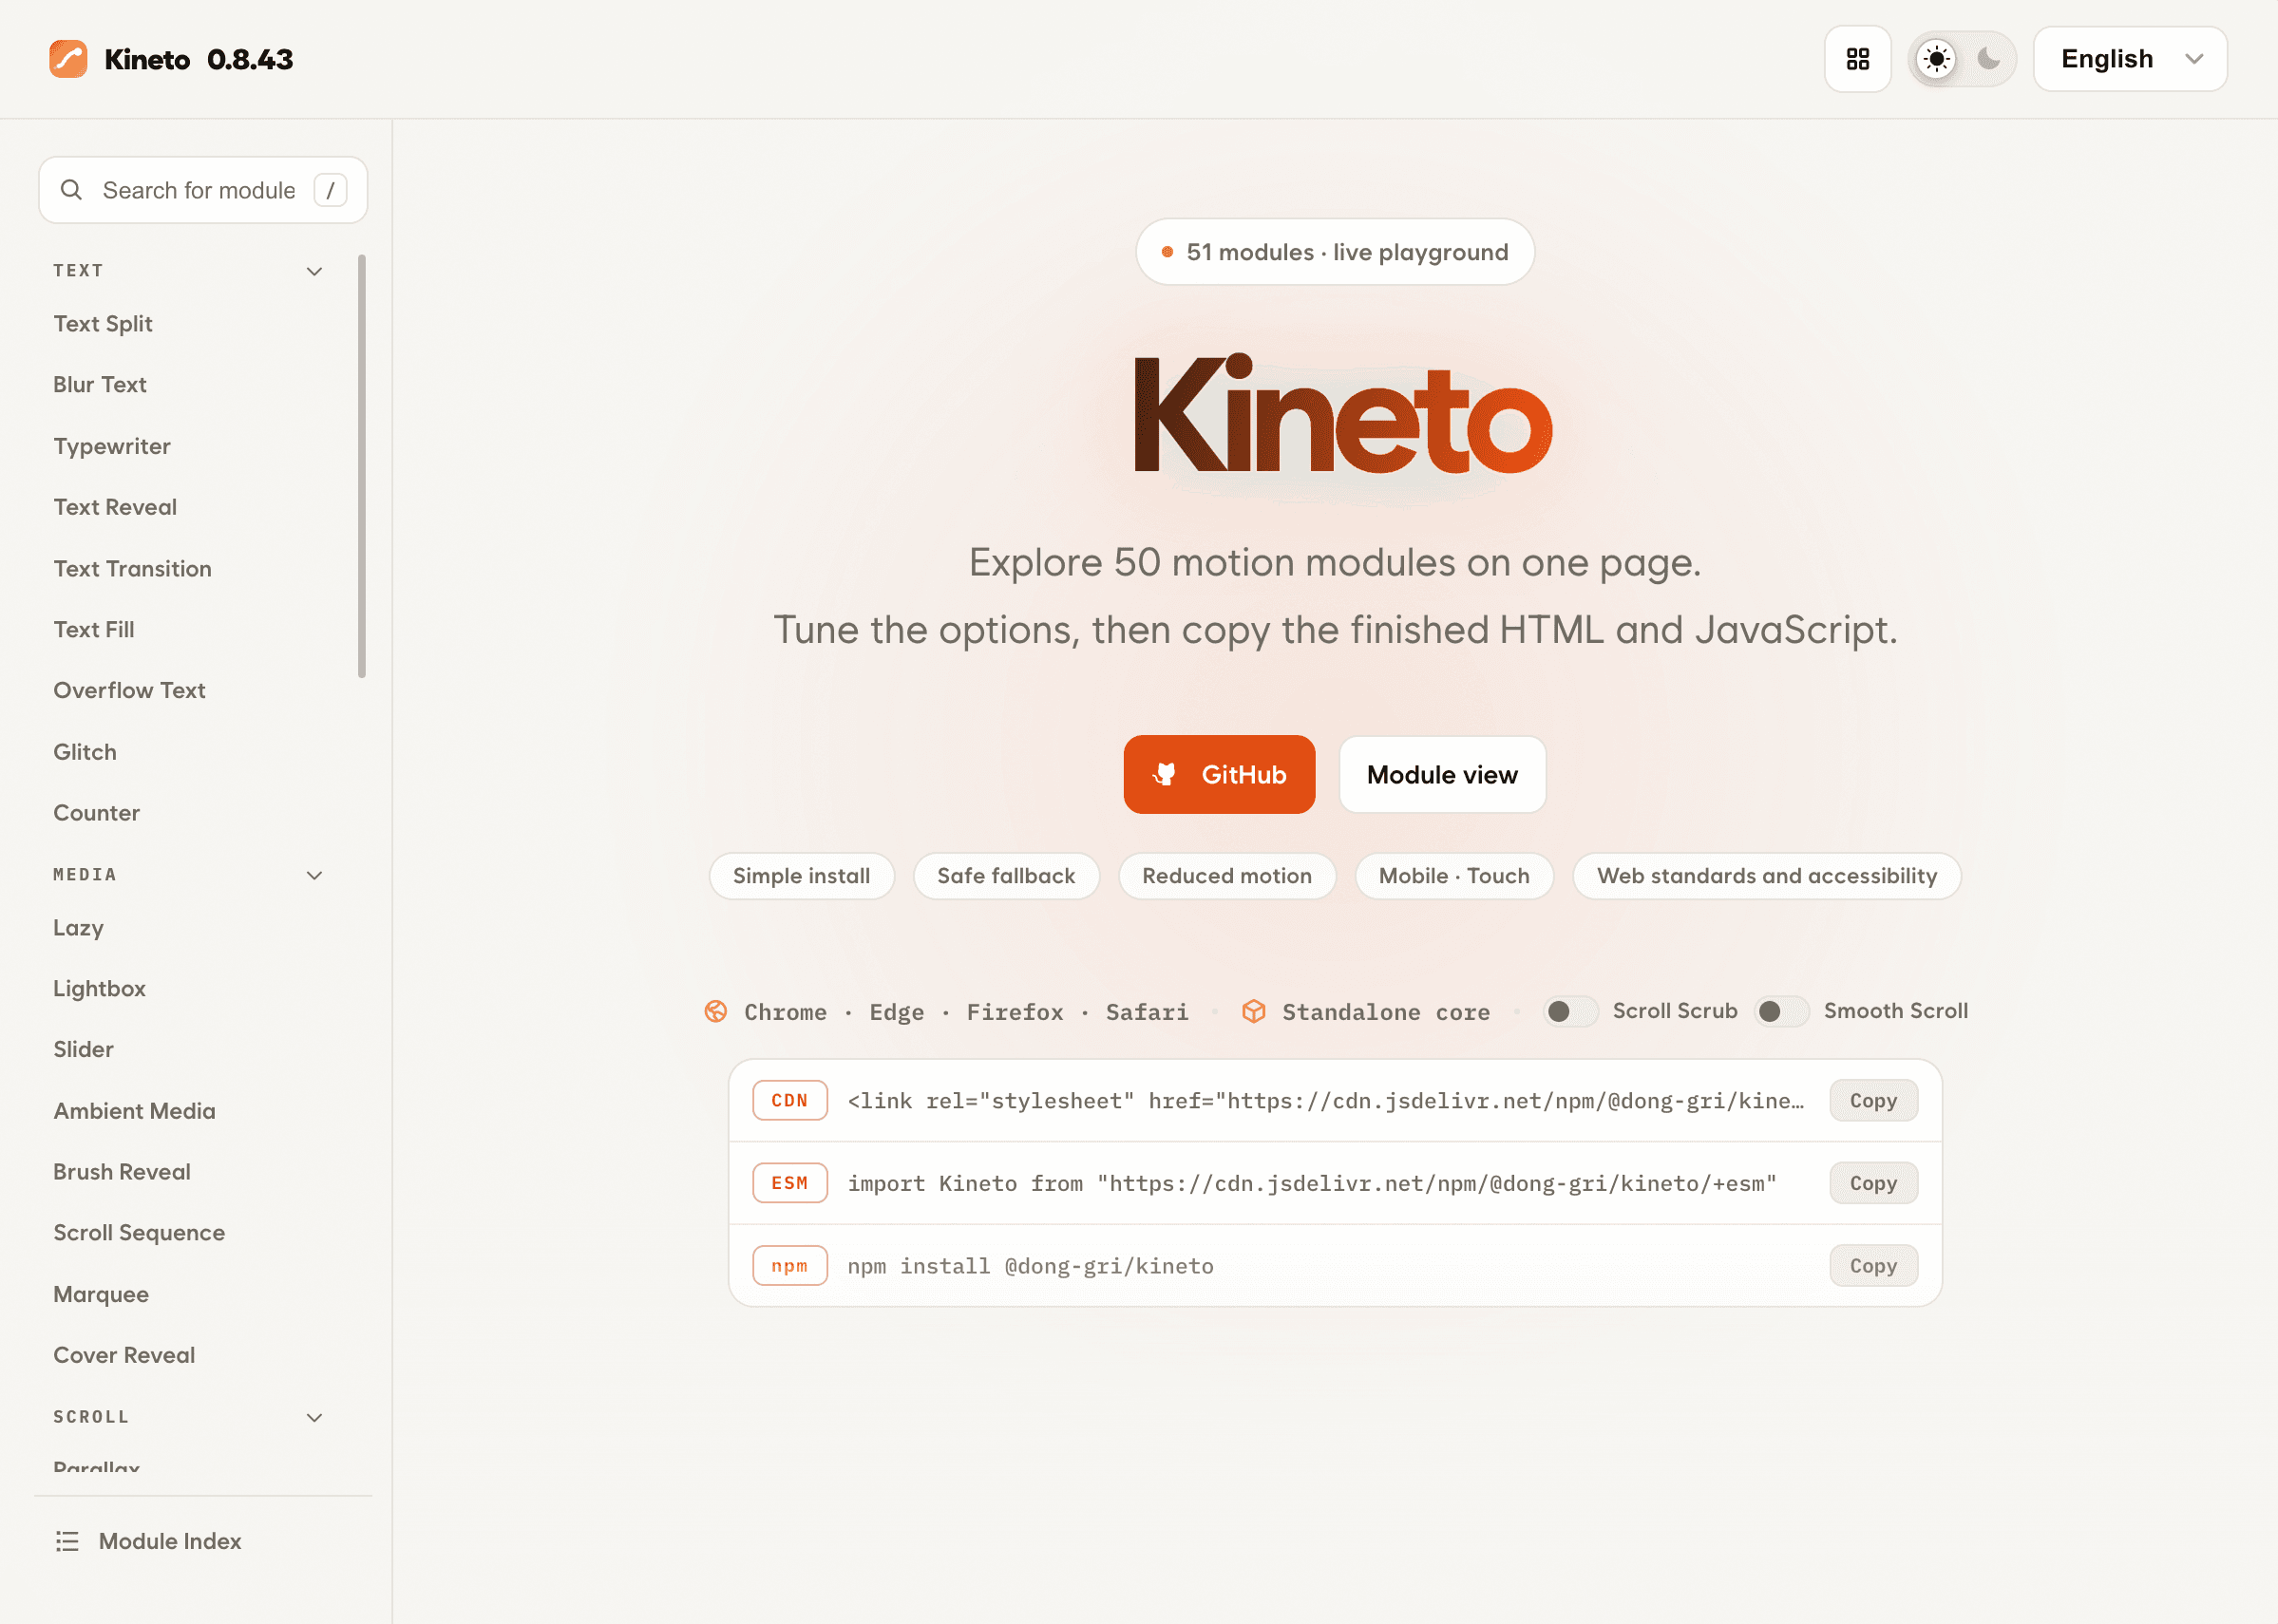Open the English language dropdown

2130,59
